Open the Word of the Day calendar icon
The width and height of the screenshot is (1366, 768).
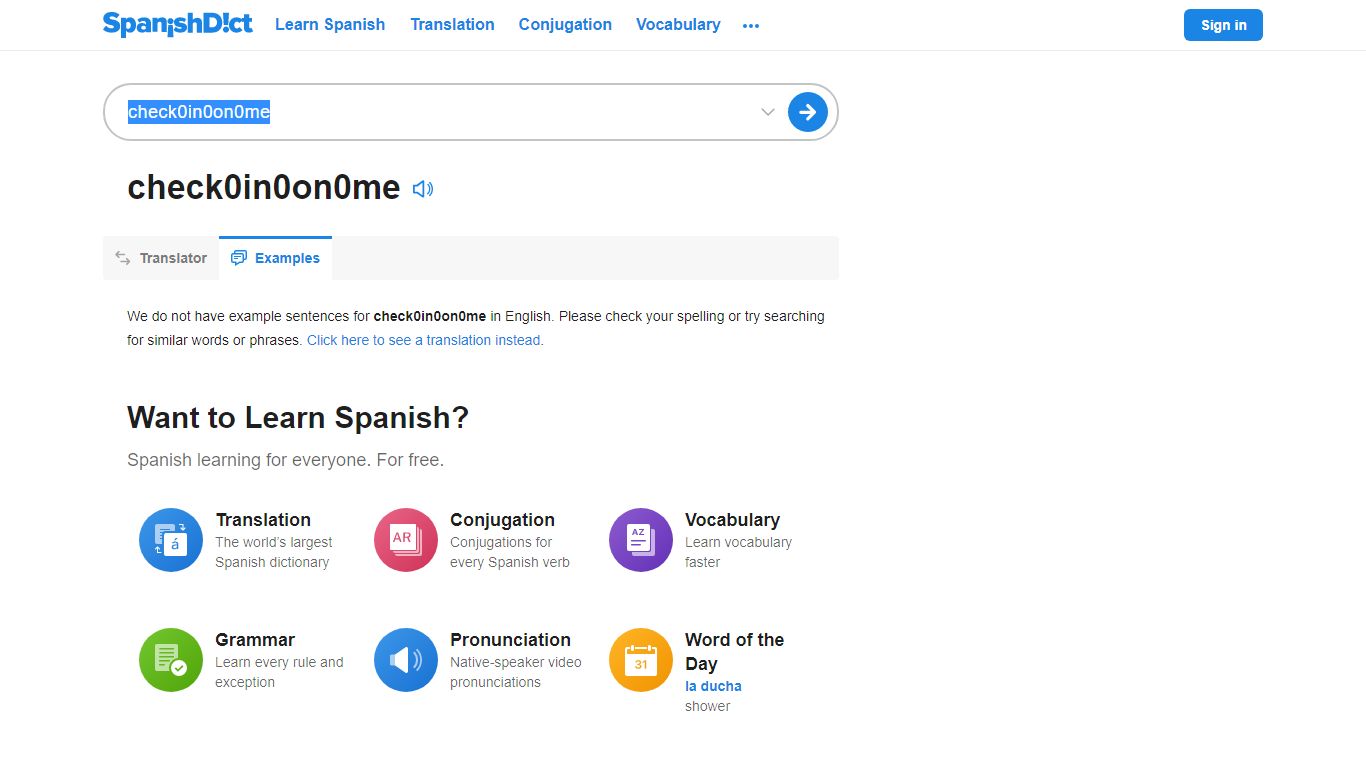(641, 660)
